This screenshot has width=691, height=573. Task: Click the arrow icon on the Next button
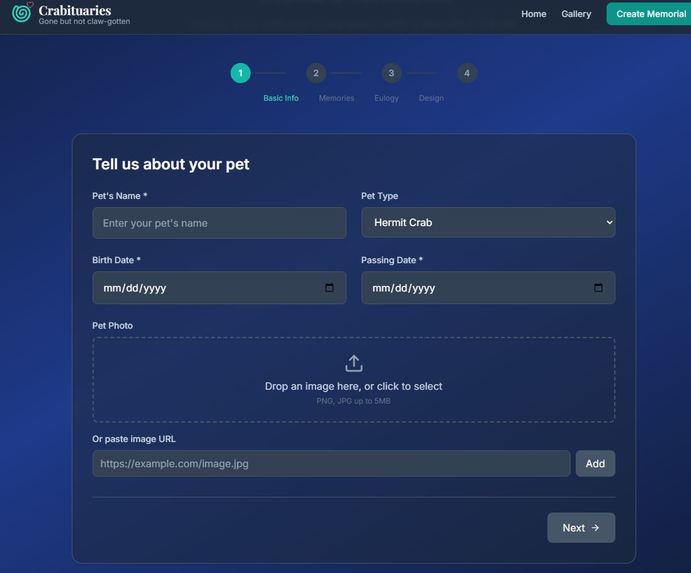click(x=595, y=528)
